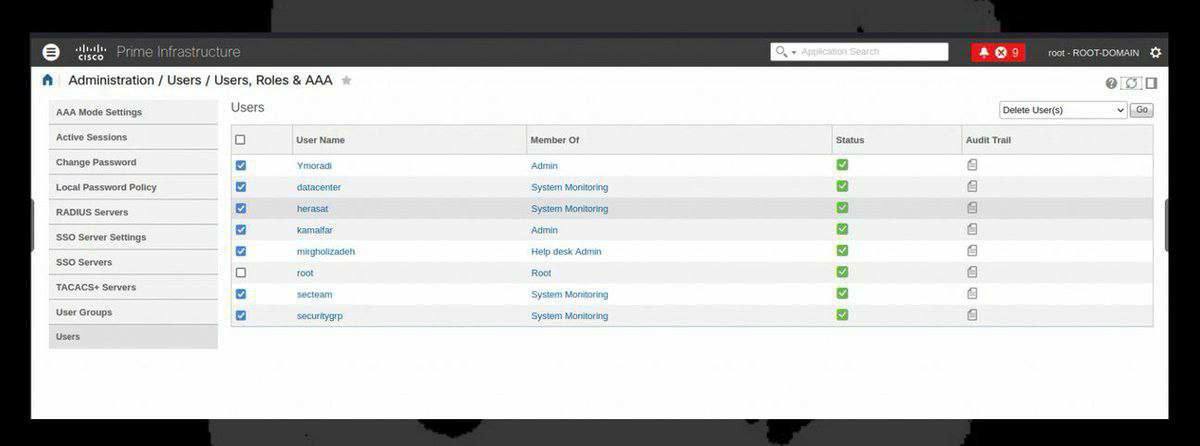The width and height of the screenshot is (1200, 446).
Task: Click status icon for root
Action: [842, 272]
